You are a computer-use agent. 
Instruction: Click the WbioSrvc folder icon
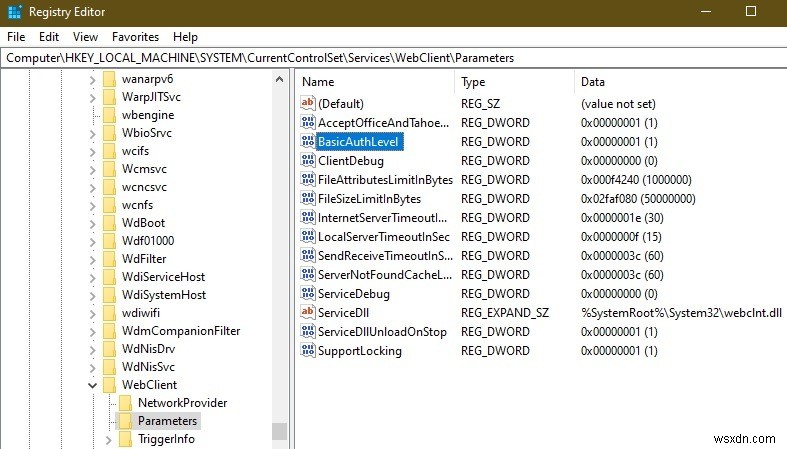pyautogui.click(x=109, y=133)
